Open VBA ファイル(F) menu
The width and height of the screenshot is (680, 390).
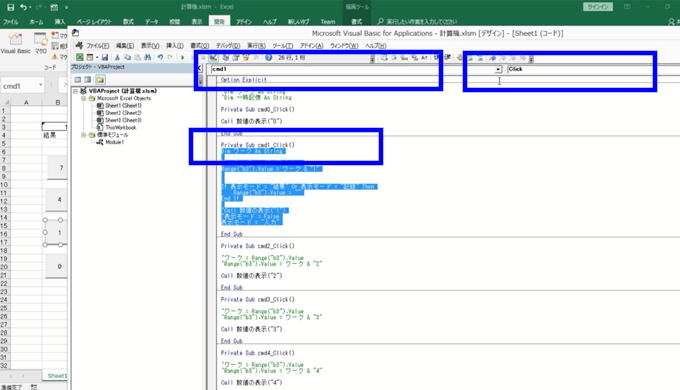tap(98, 46)
